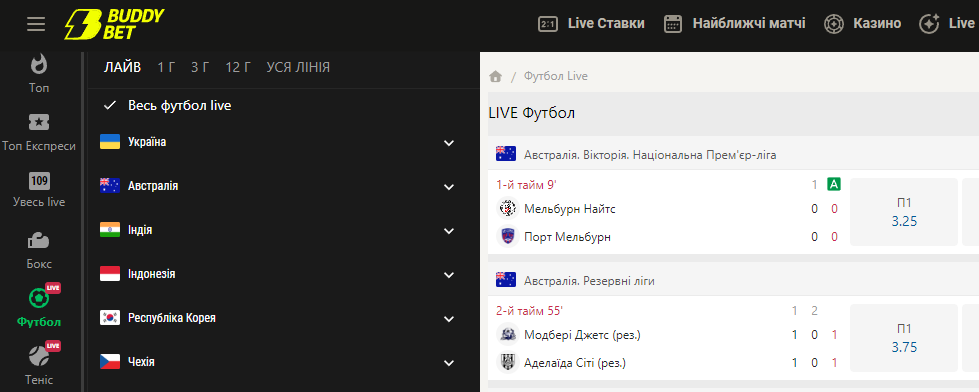Screen dimensions: 979x392
Task: Open the Топ flame icon
Action: (x=39, y=64)
